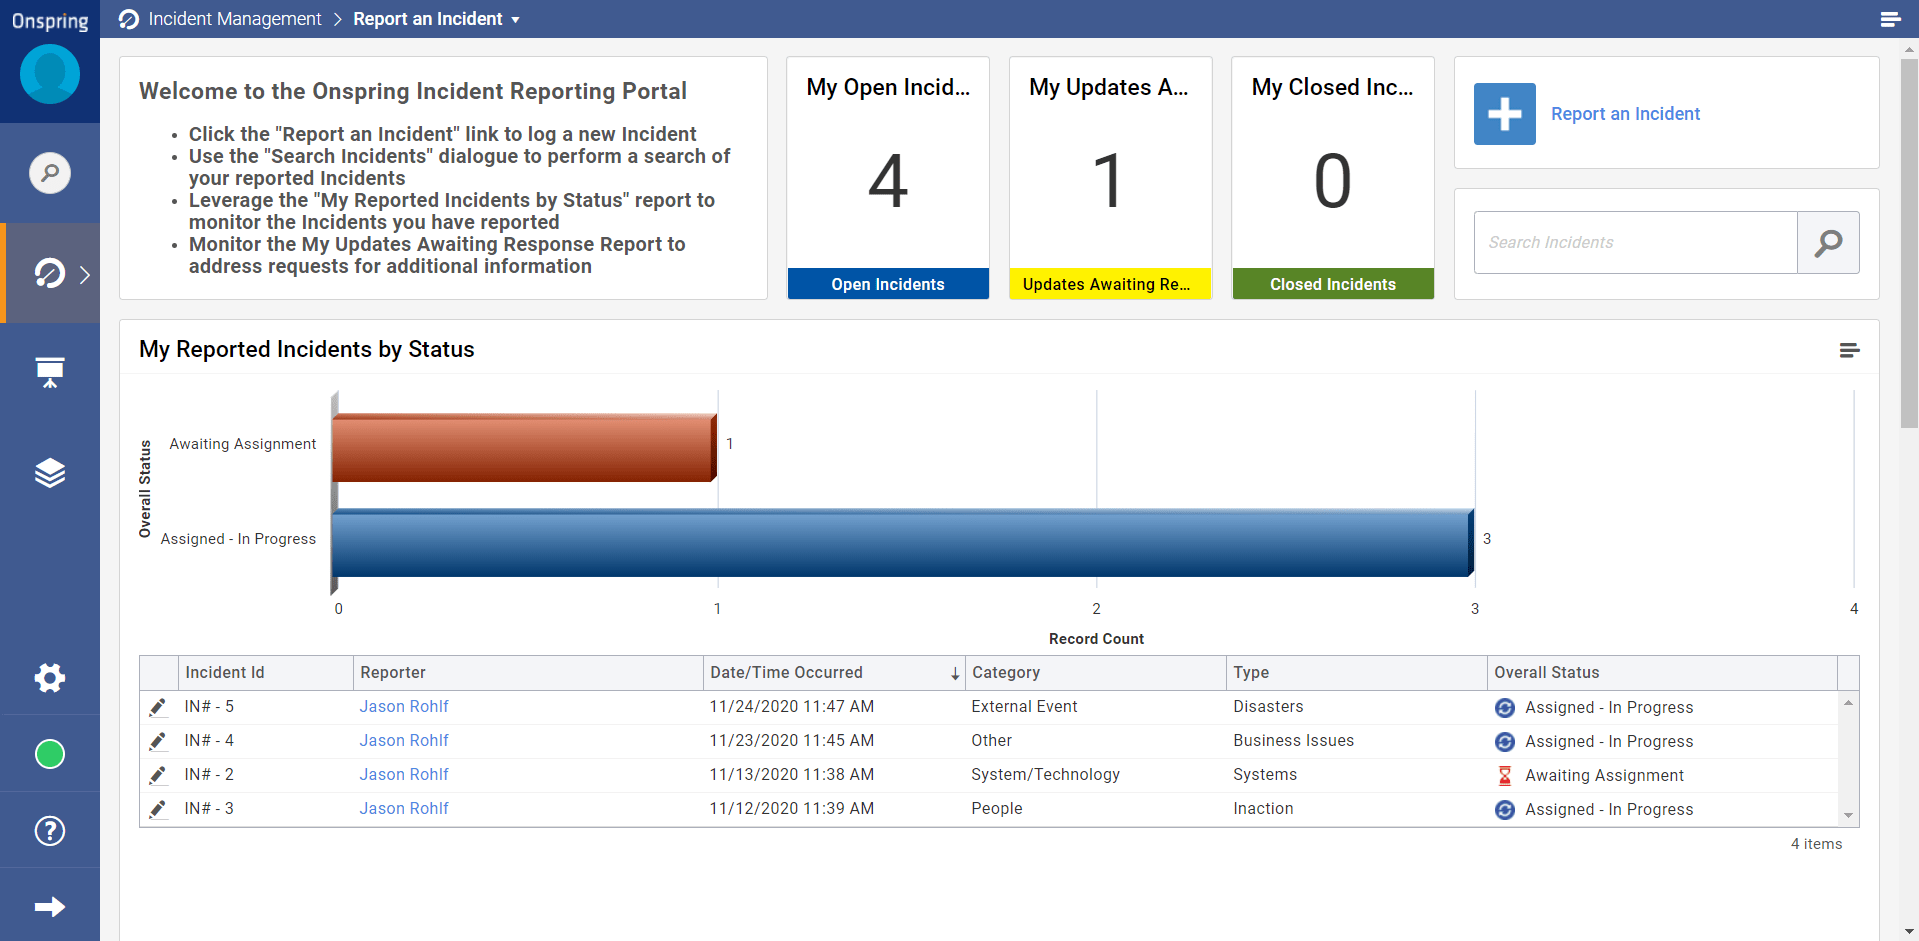Edit incident IN# - 4 pencil icon
Screen dimensions: 1919x941
pyautogui.click(x=158, y=741)
